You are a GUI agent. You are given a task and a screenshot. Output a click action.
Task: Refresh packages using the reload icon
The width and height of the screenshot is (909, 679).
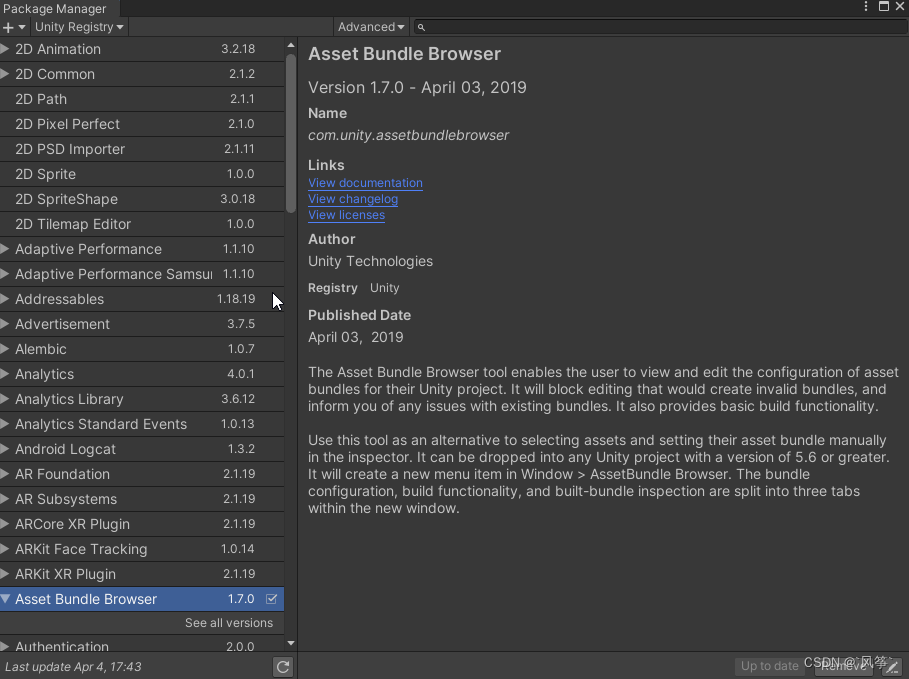tap(282, 666)
